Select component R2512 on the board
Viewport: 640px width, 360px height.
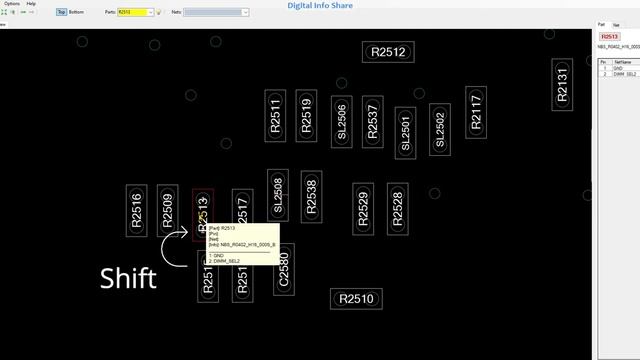[388, 52]
